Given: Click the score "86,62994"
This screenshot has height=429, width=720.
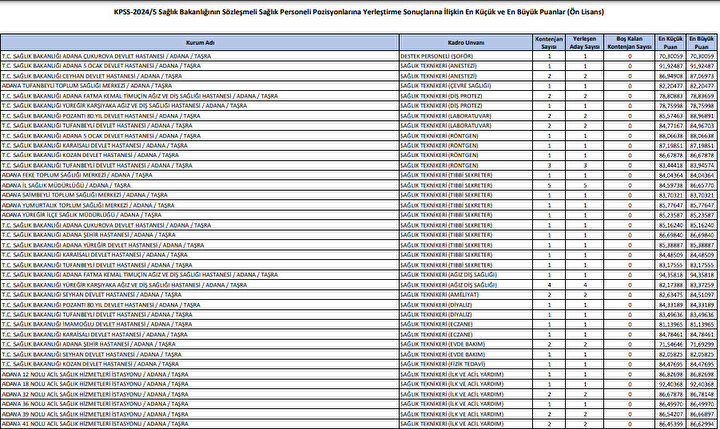Looking at the screenshot, I should pyautogui.click(x=701, y=424).
